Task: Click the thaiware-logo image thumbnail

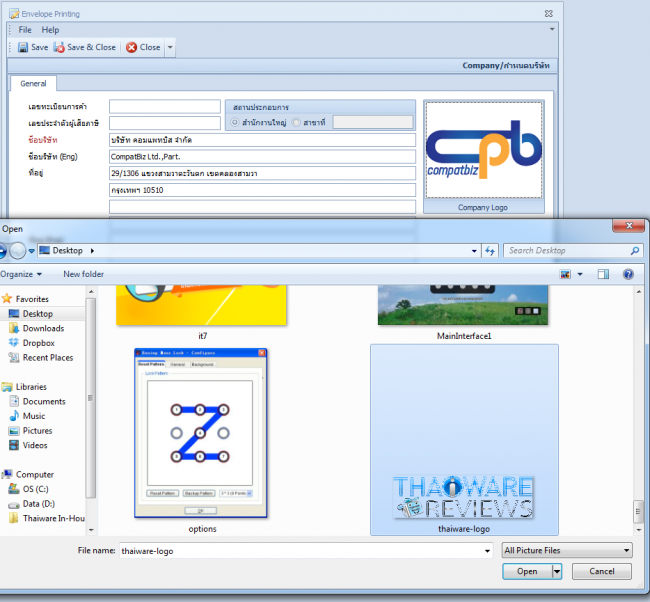Action: pos(463,498)
